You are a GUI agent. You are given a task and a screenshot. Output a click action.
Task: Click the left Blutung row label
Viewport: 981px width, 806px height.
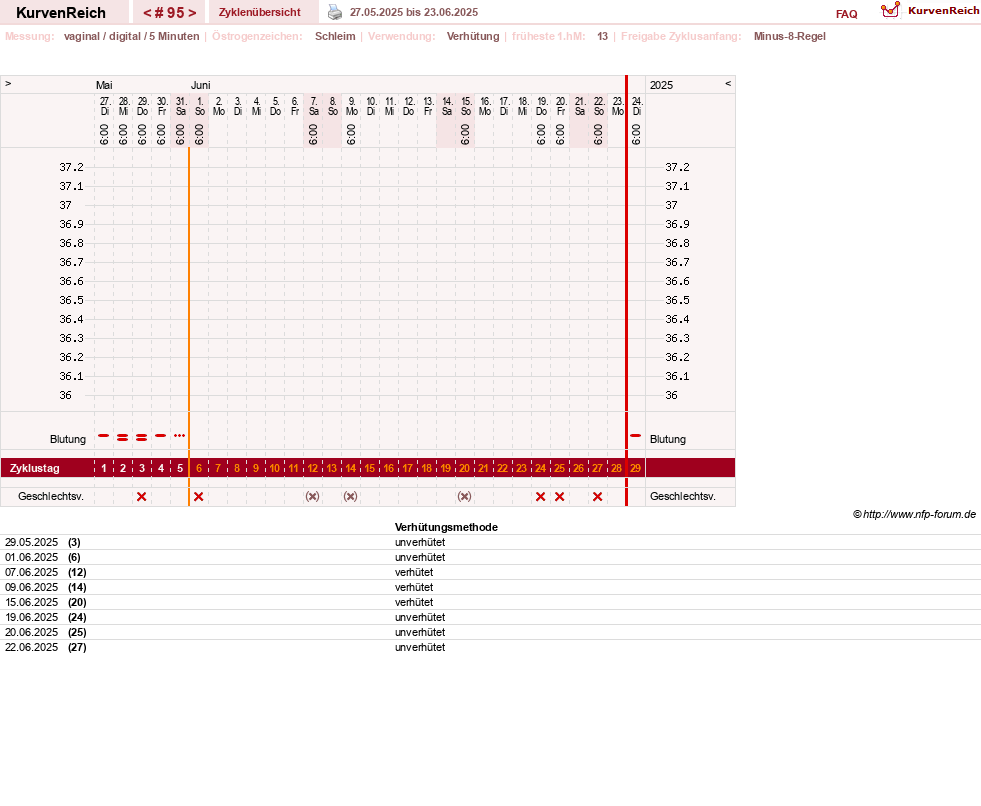[68, 439]
